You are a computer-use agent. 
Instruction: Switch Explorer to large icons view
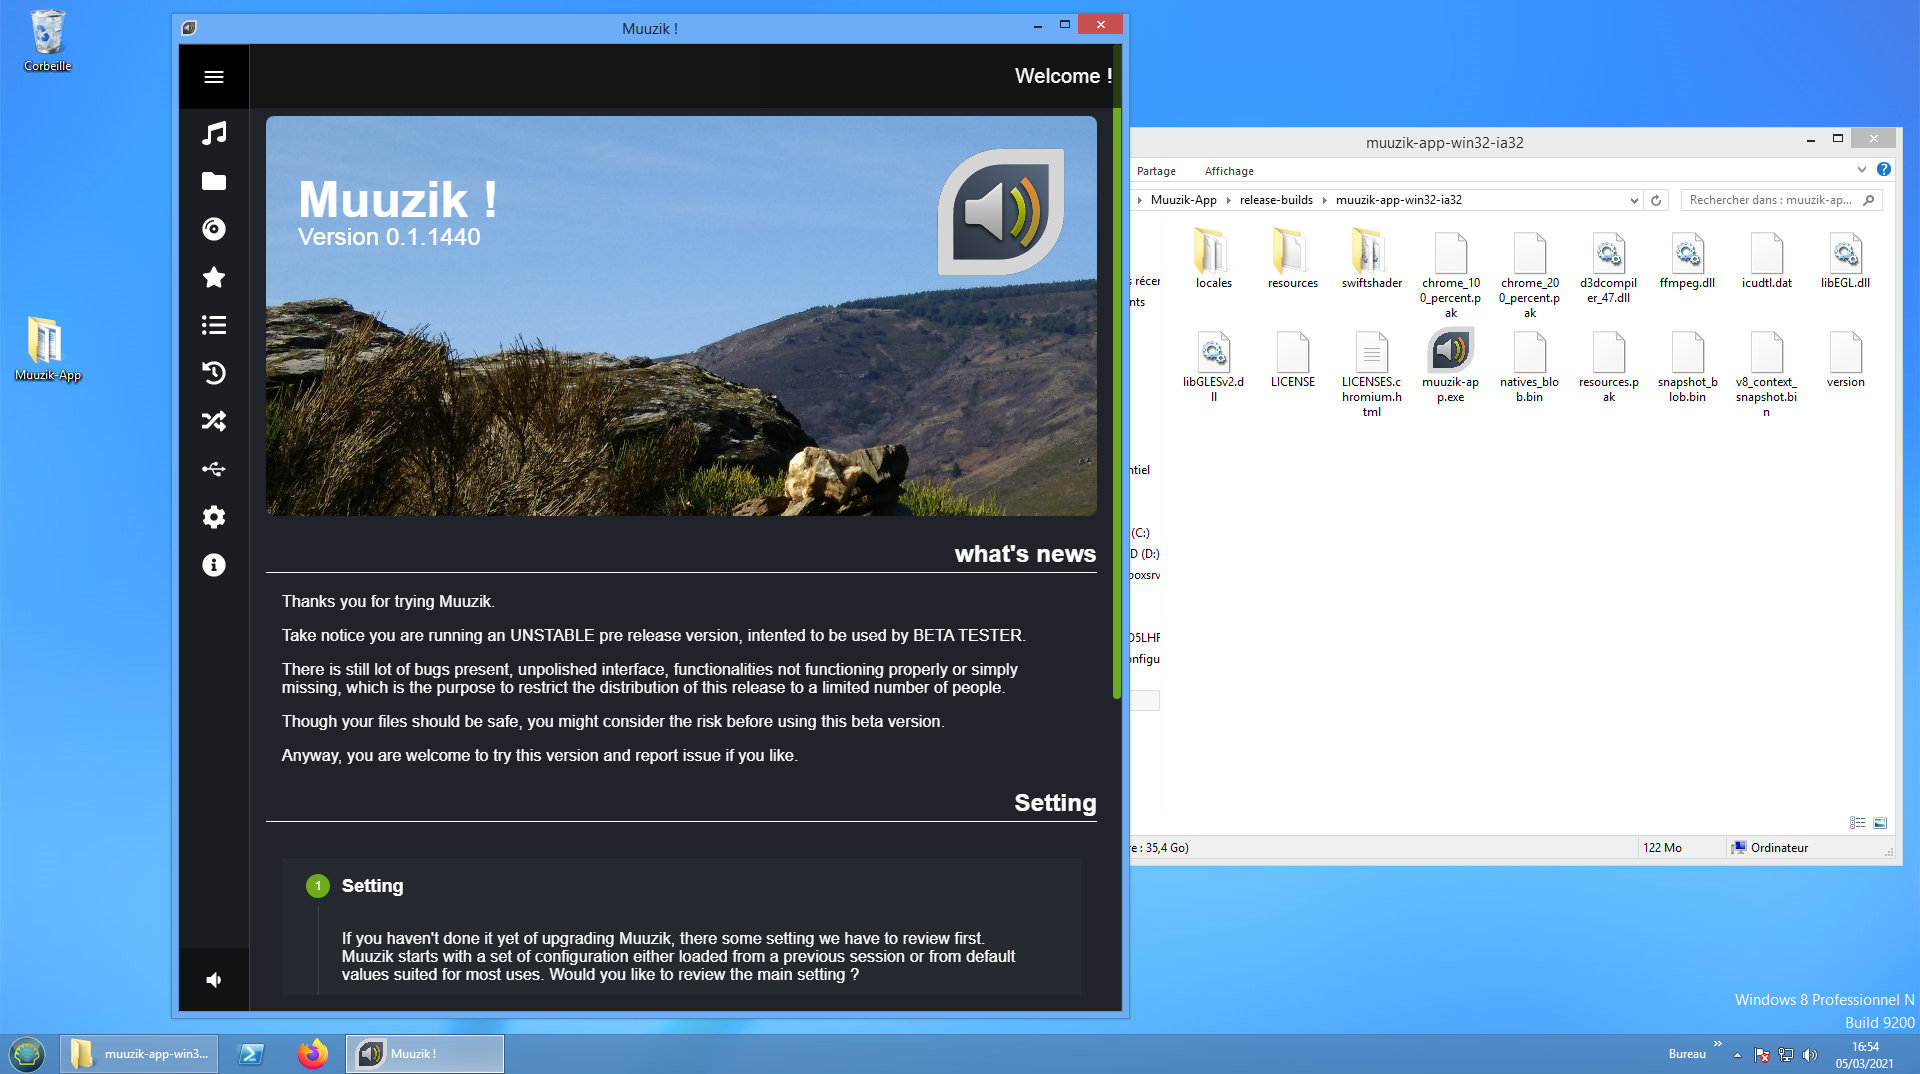[1879, 823]
